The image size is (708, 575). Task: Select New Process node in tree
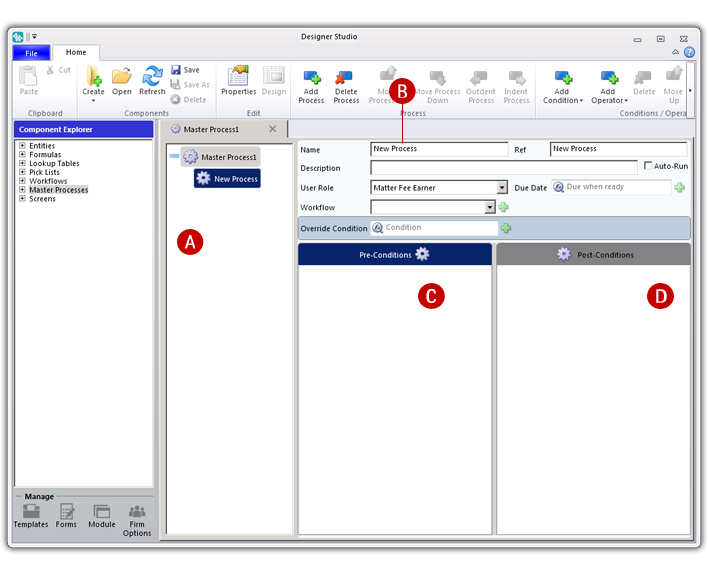227,179
